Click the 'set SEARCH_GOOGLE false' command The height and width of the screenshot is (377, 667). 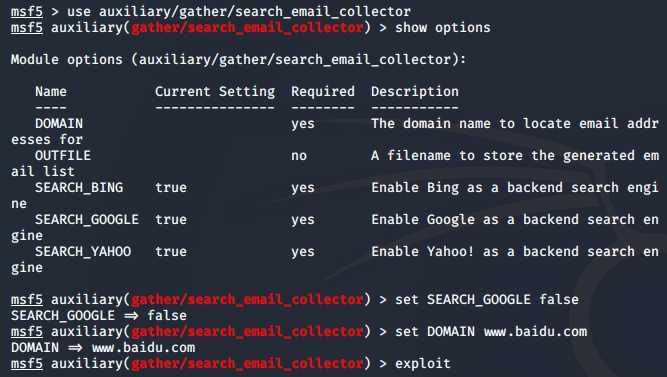coord(487,300)
